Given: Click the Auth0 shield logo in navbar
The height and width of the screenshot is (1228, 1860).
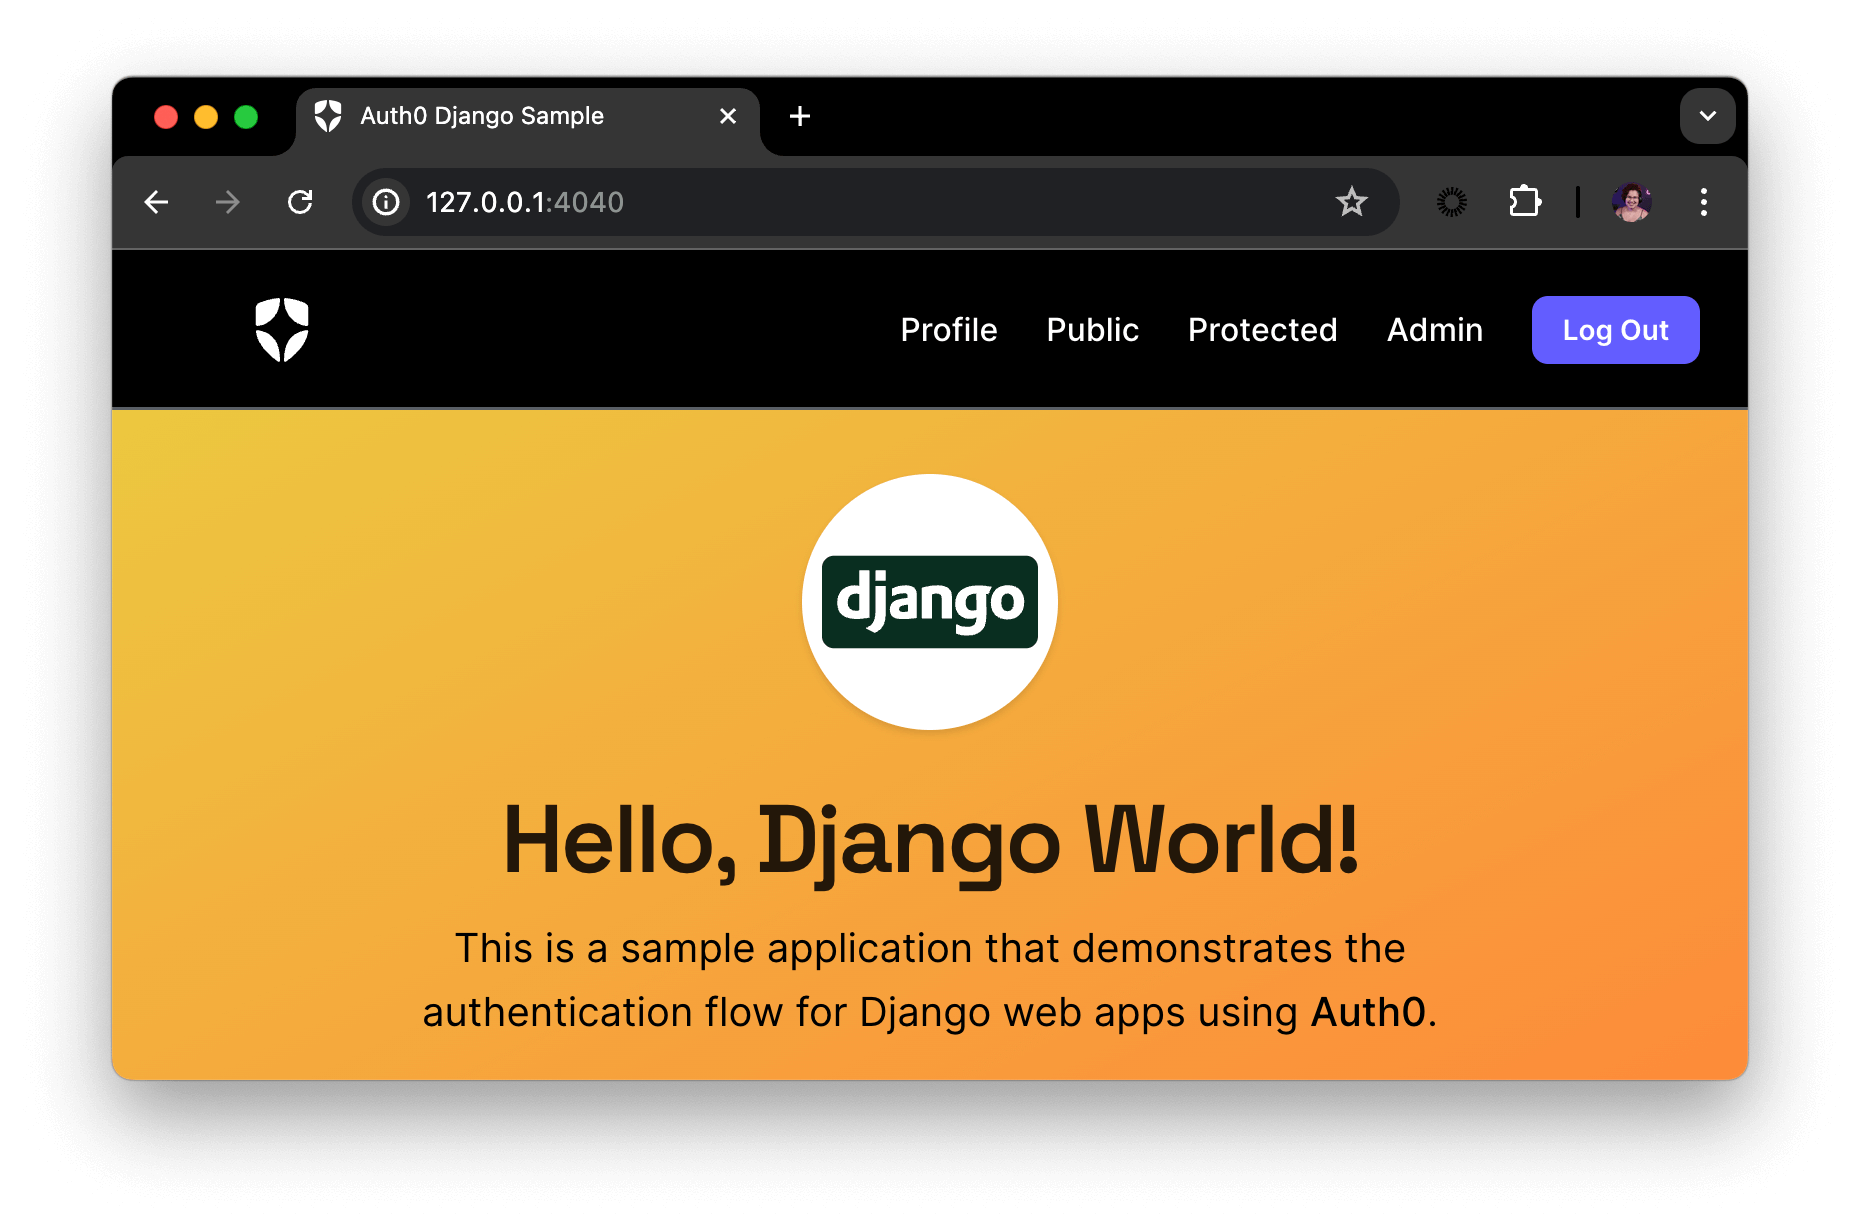Looking at the screenshot, I should tap(281, 329).
